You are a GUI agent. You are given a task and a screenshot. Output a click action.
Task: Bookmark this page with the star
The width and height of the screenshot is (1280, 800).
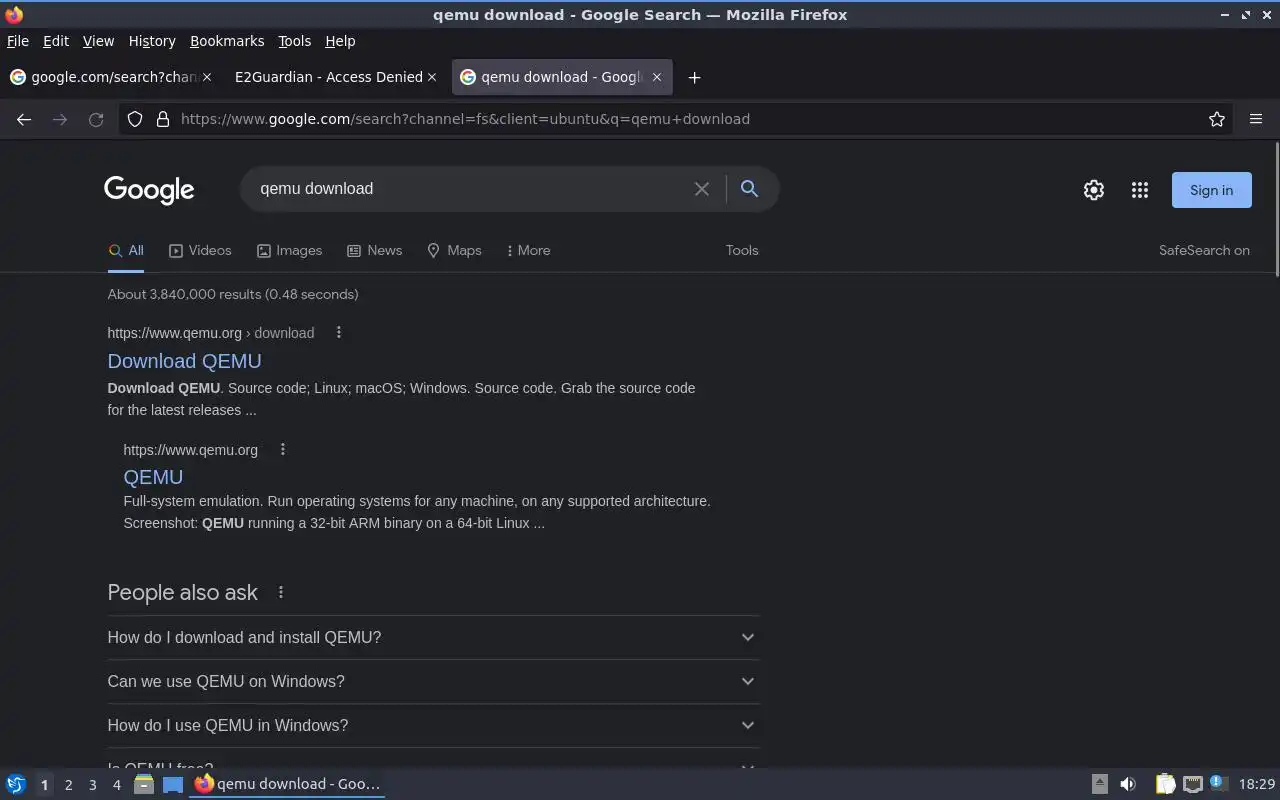click(1217, 119)
